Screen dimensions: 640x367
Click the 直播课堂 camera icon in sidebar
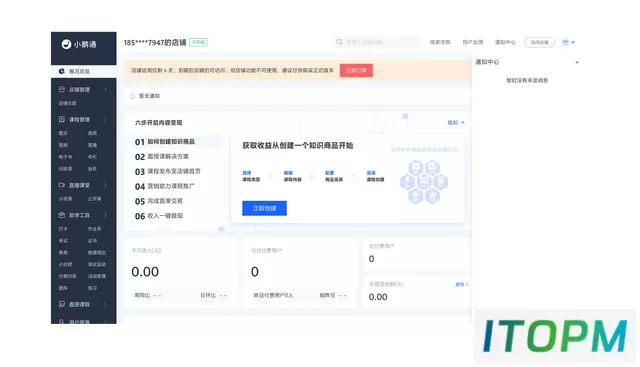click(x=62, y=185)
